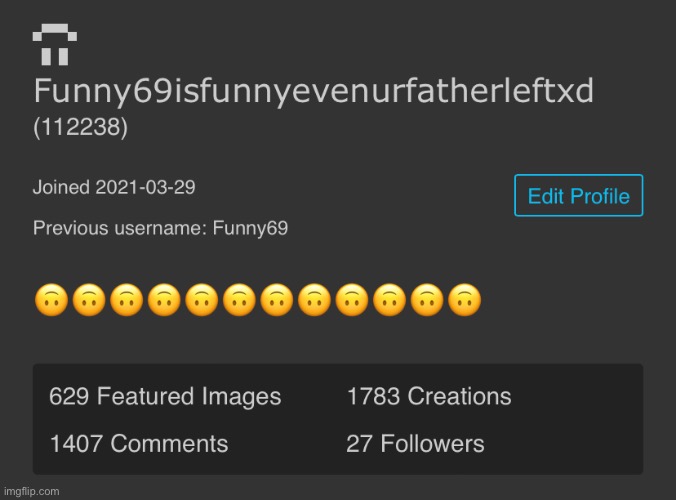Click the Edit Profile button
The height and width of the screenshot is (500, 676).
point(579,195)
